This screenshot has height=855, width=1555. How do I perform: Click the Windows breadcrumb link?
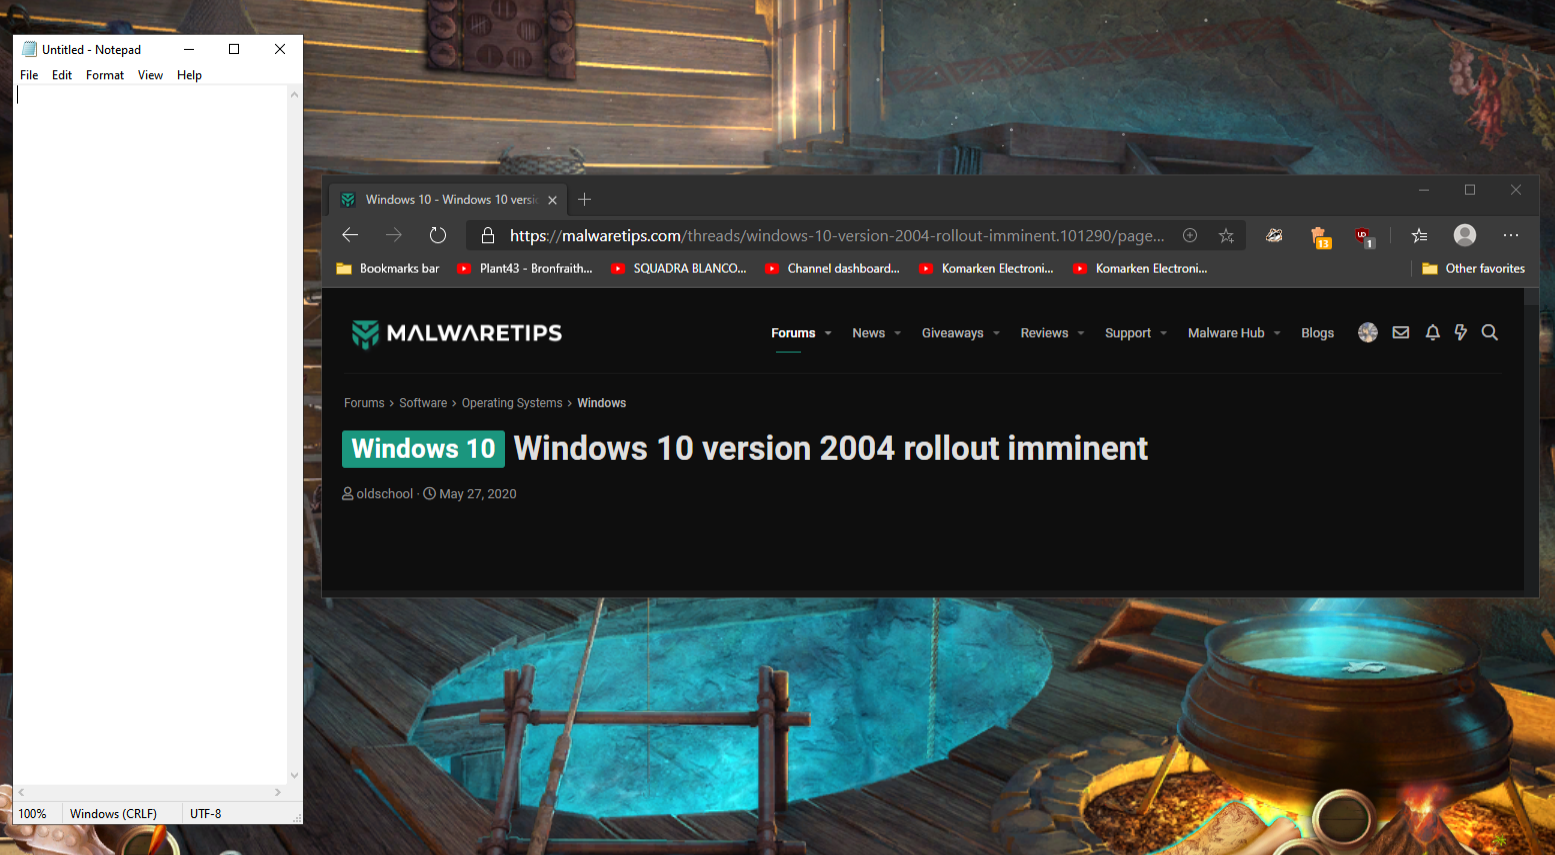(601, 403)
